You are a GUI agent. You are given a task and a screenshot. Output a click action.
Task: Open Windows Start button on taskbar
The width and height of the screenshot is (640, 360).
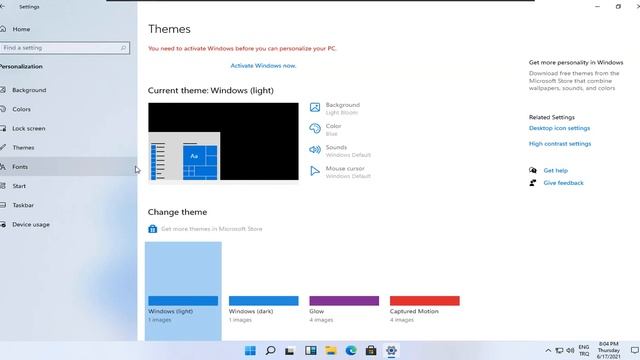[x=250, y=350]
